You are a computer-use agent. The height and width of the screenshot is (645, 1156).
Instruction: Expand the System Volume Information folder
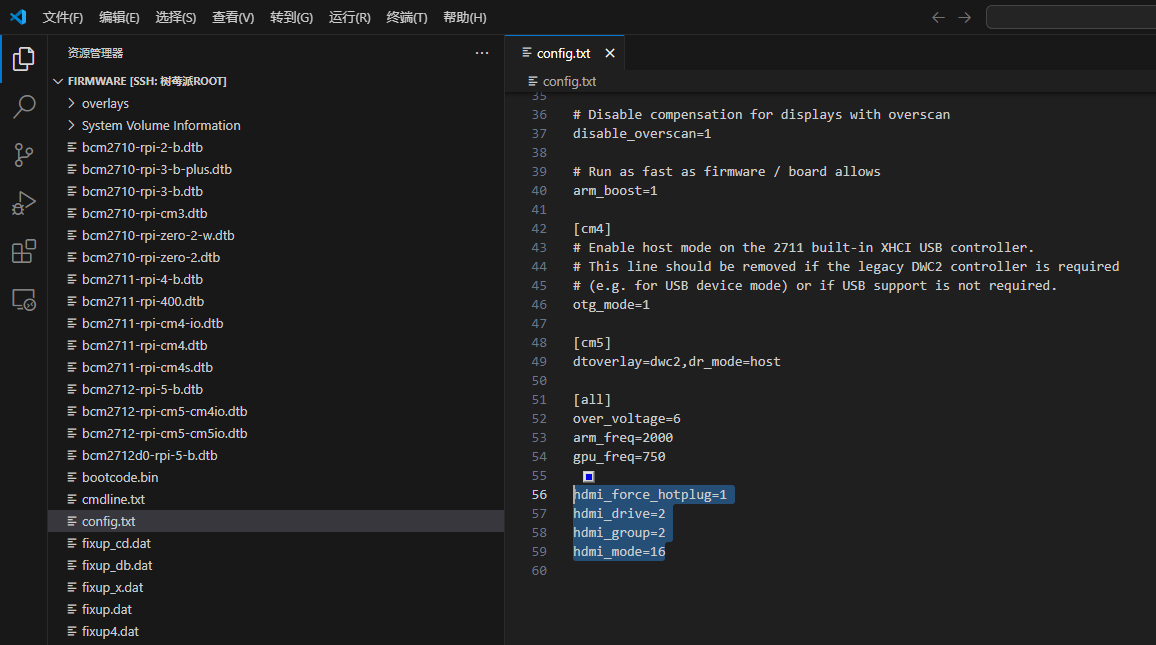[160, 125]
